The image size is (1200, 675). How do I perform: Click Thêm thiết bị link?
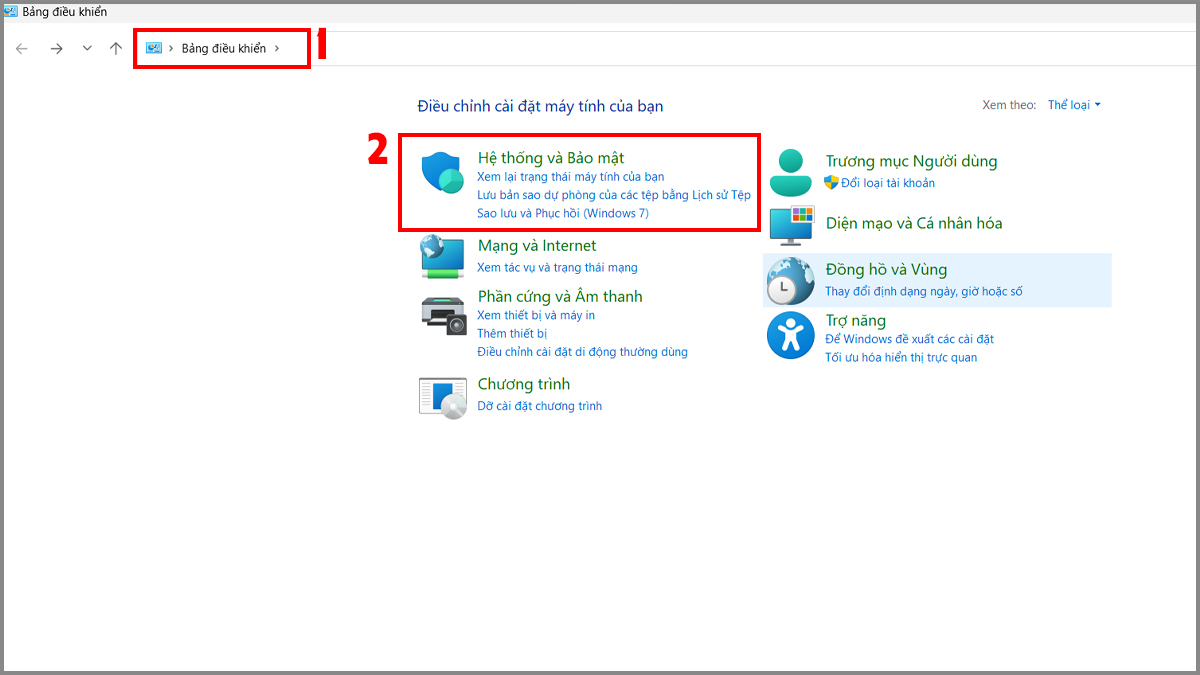click(512, 334)
